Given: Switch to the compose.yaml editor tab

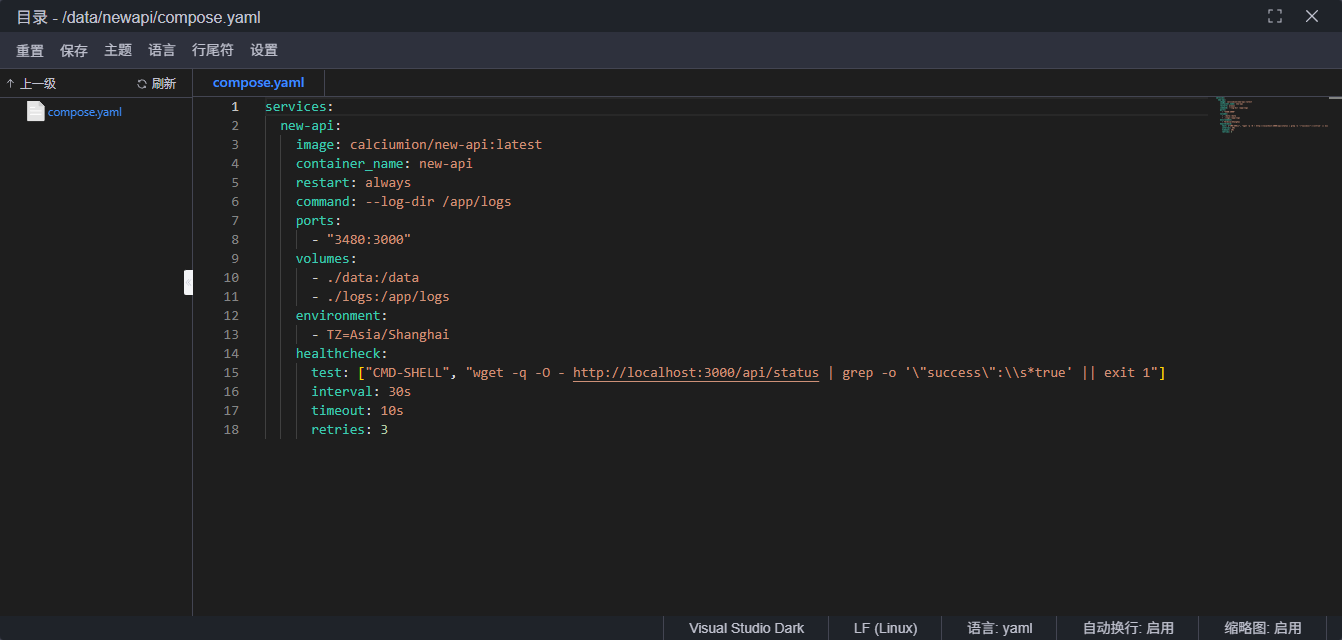Looking at the screenshot, I should point(258,83).
